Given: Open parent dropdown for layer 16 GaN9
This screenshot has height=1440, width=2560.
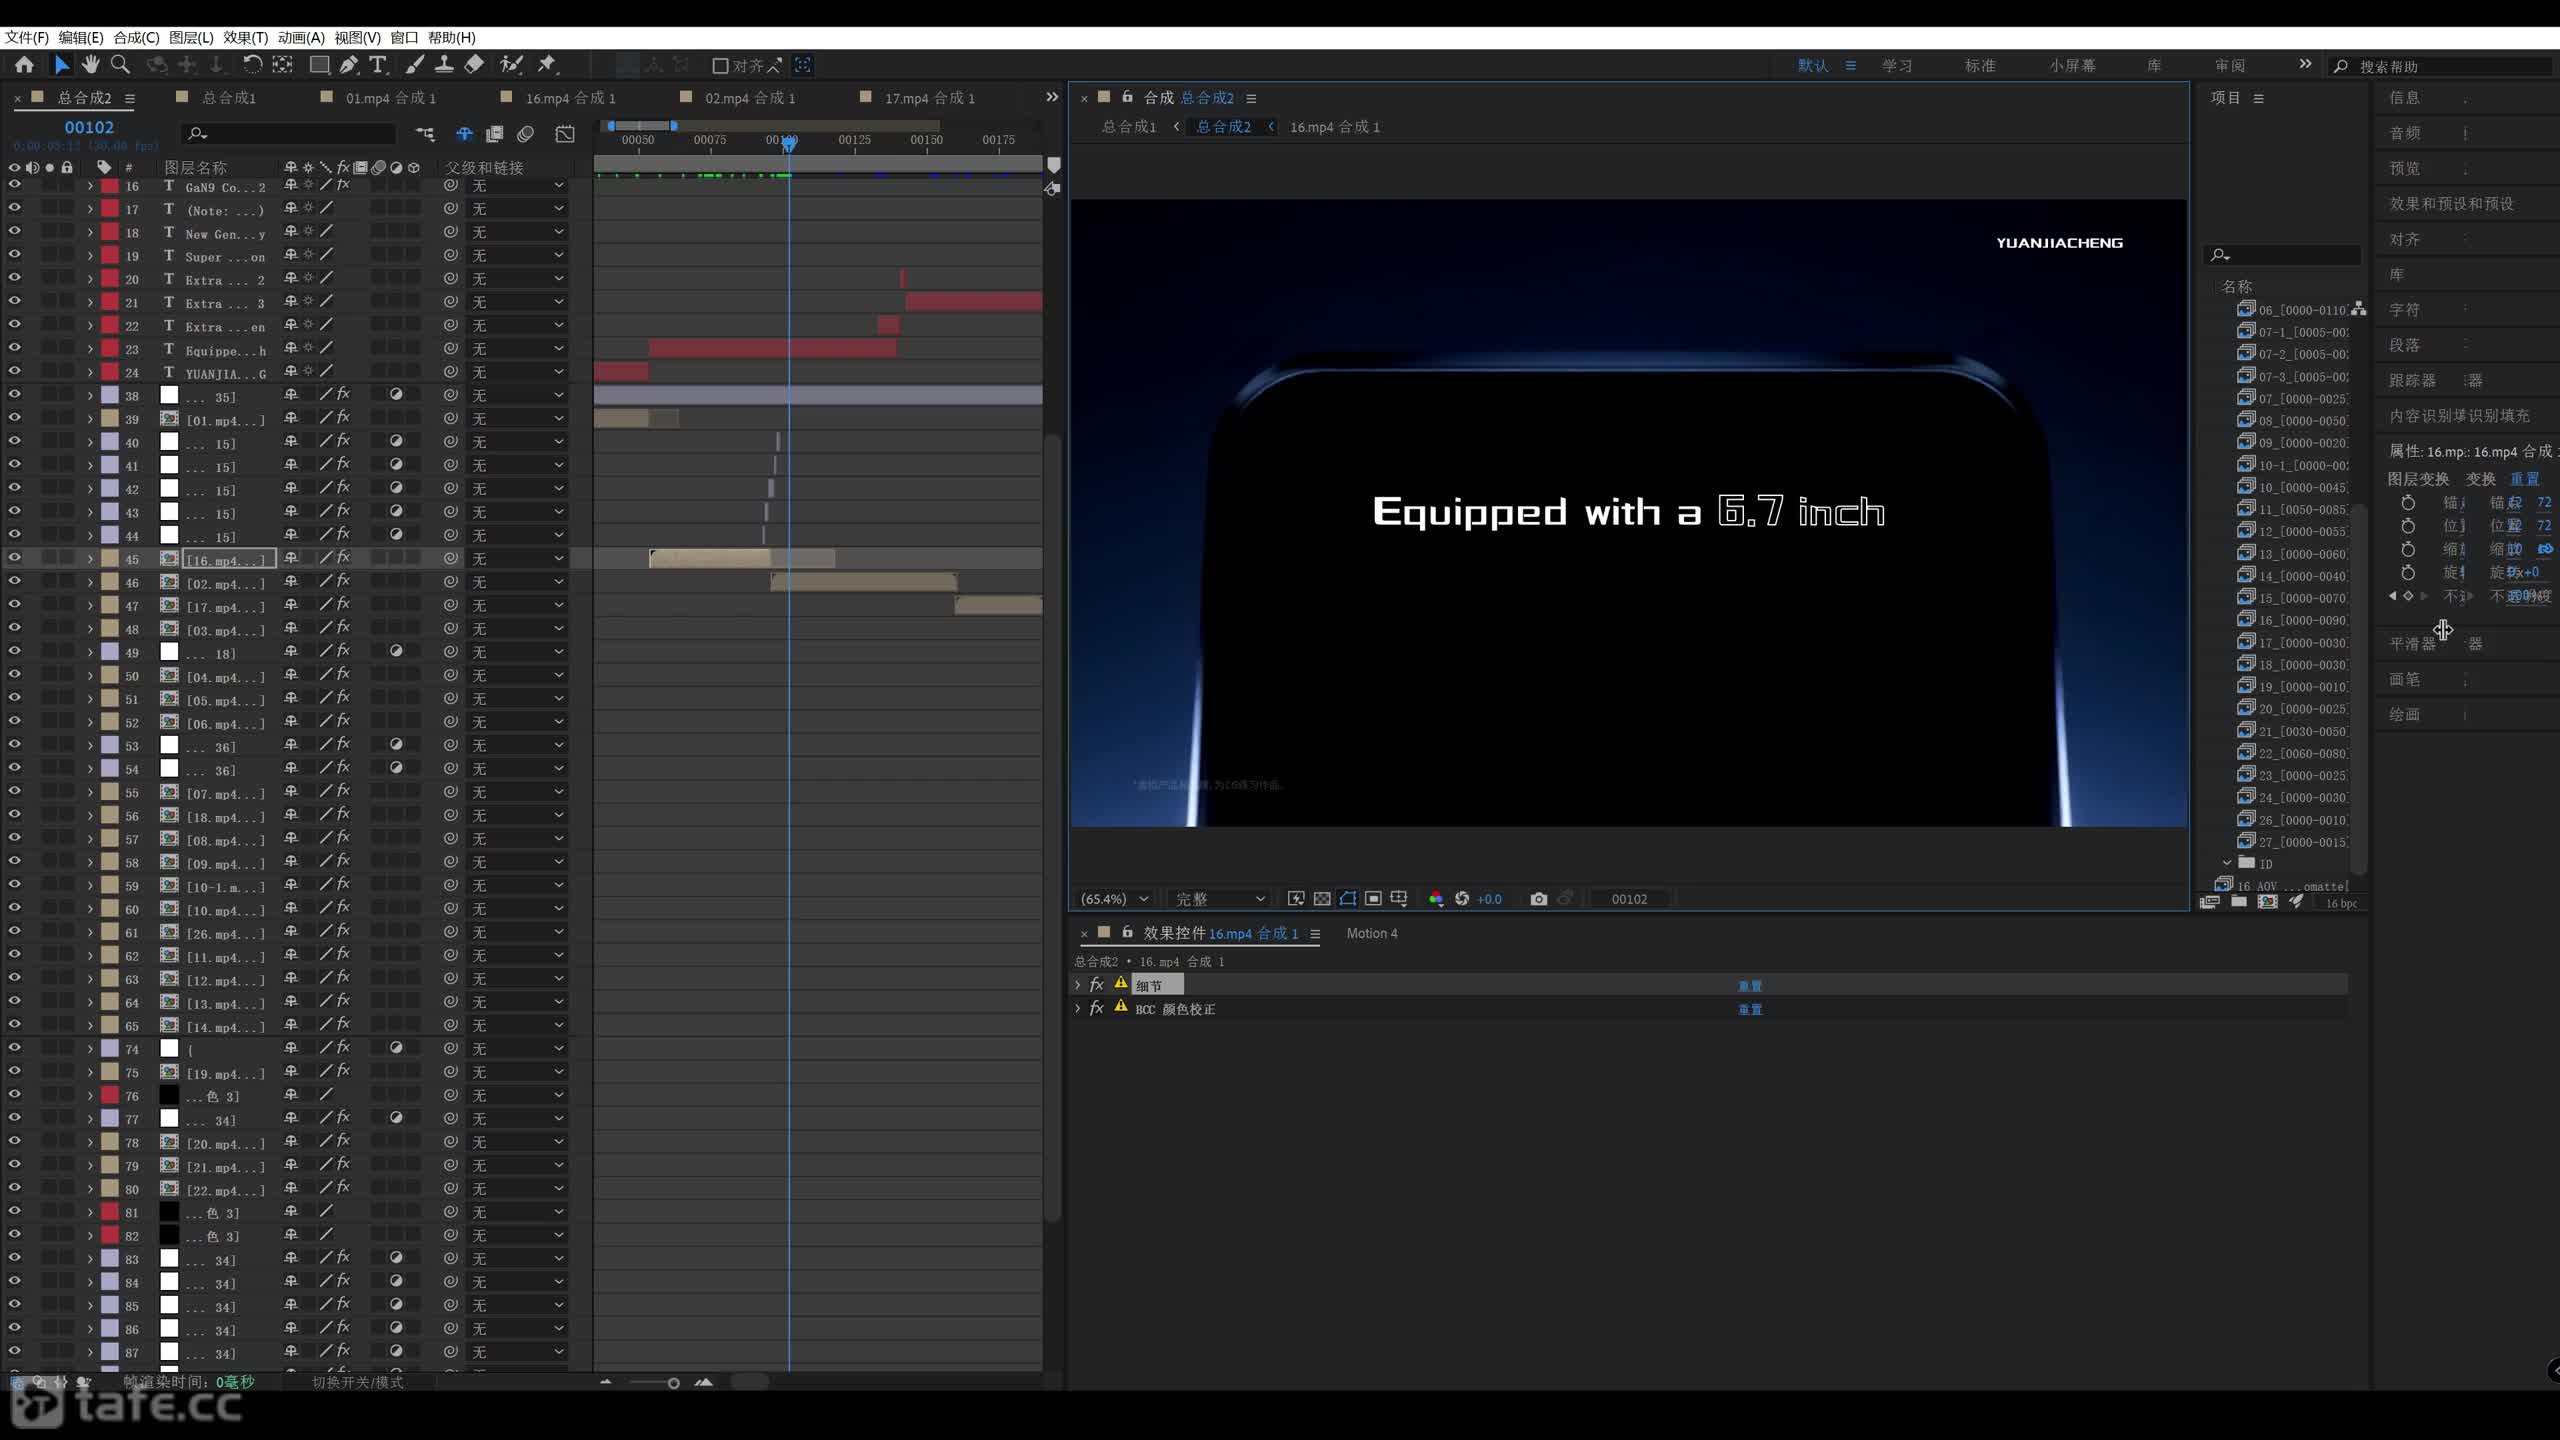Looking at the screenshot, I should tap(517, 186).
